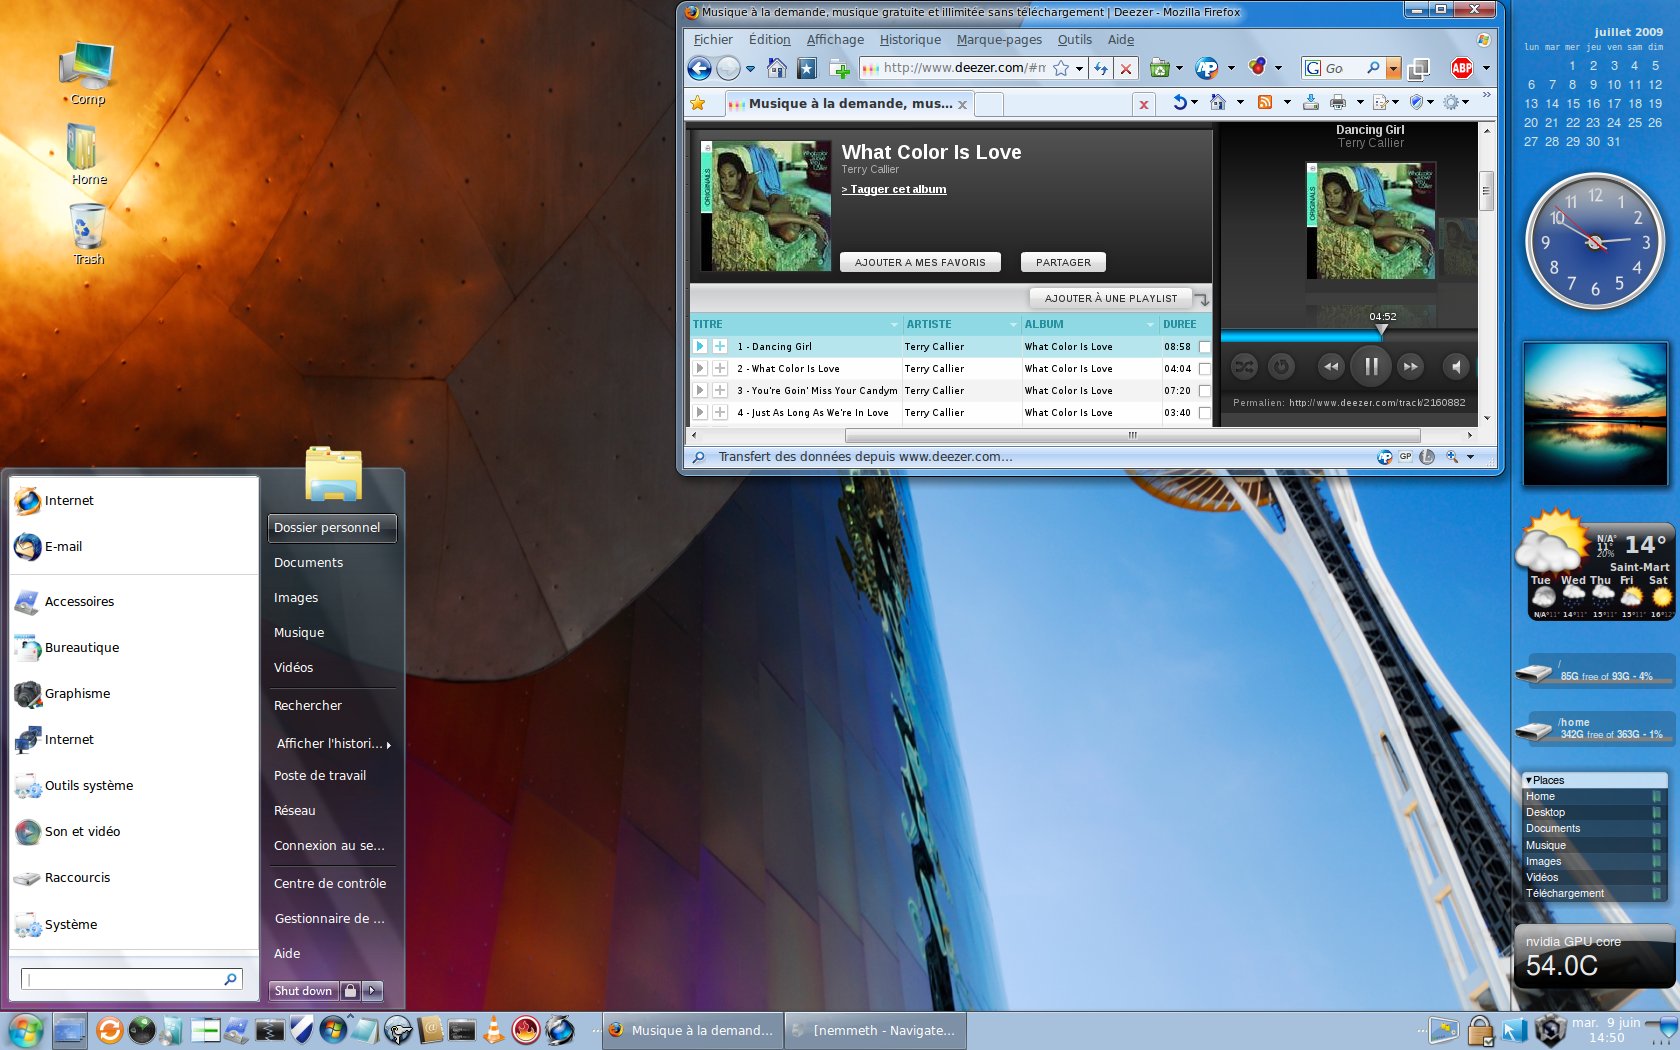Viewport: 1680px width, 1050px height.
Task: Seek in Deezer track progress bar
Action: (1348, 336)
